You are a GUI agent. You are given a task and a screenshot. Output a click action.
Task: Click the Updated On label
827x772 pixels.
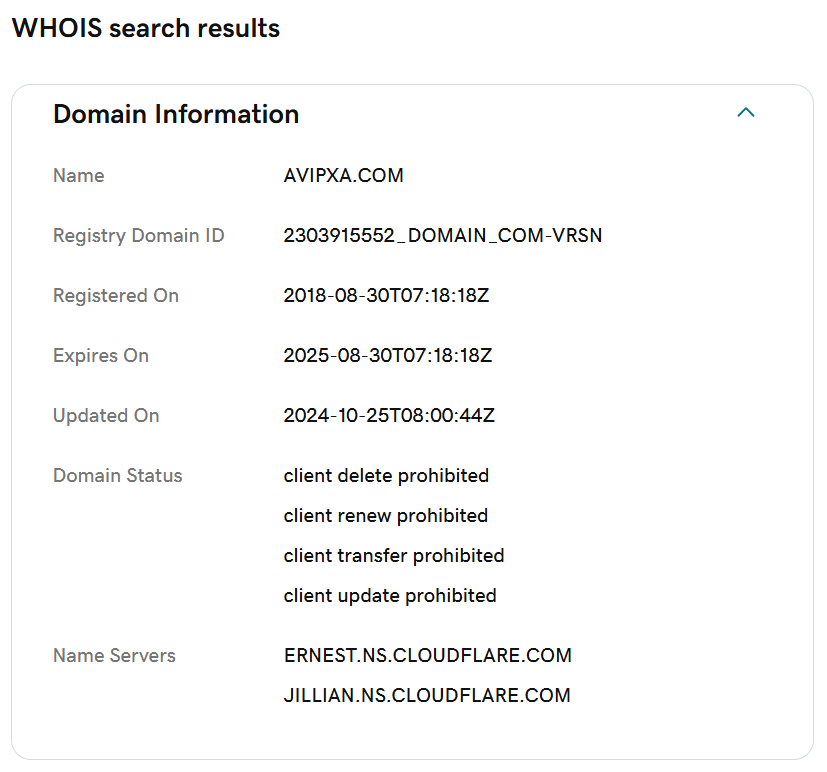click(106, 416)
